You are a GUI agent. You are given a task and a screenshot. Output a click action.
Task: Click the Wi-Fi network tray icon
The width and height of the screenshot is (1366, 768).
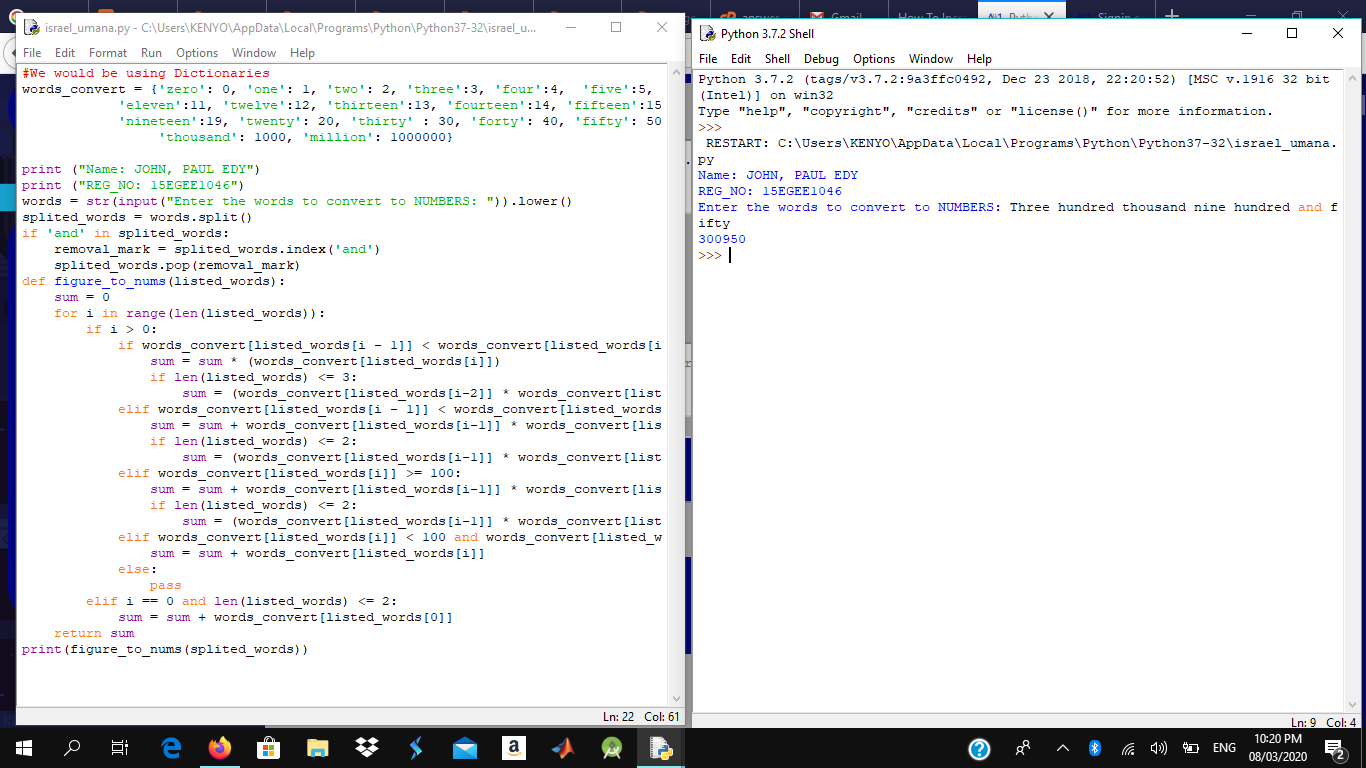[1128, 748]
